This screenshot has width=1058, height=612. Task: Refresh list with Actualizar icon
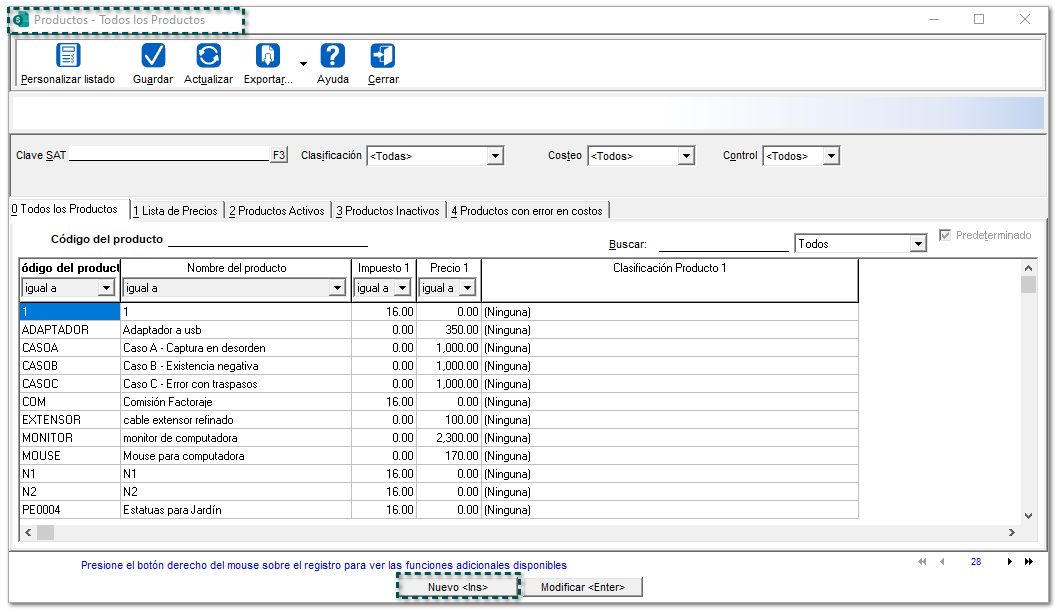tap(208, 56)
